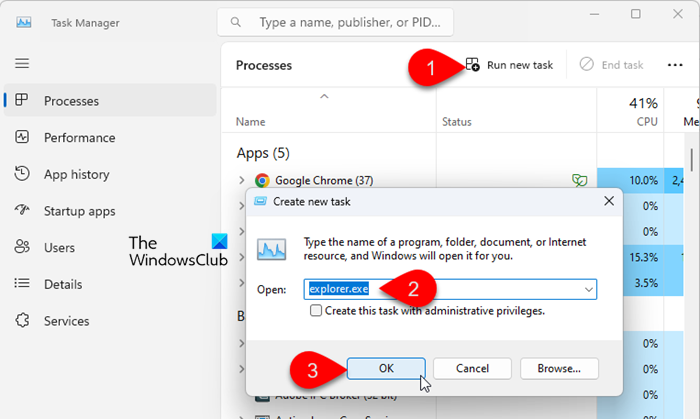Click the 10.0% CPU value cell
This screenshot has width=700, height=419.
click(x=630, y=180)
